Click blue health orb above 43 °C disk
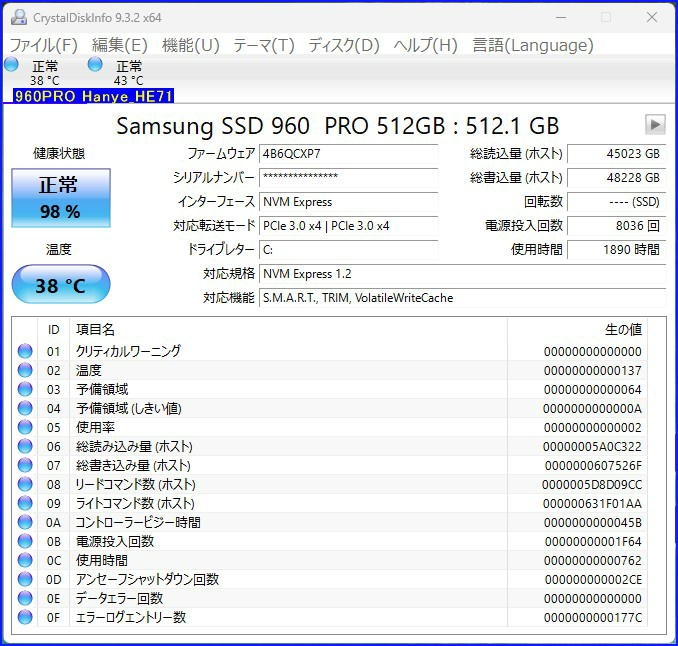Screen dimensions: 678x646 pyautogui.click(x=95, y=65)
